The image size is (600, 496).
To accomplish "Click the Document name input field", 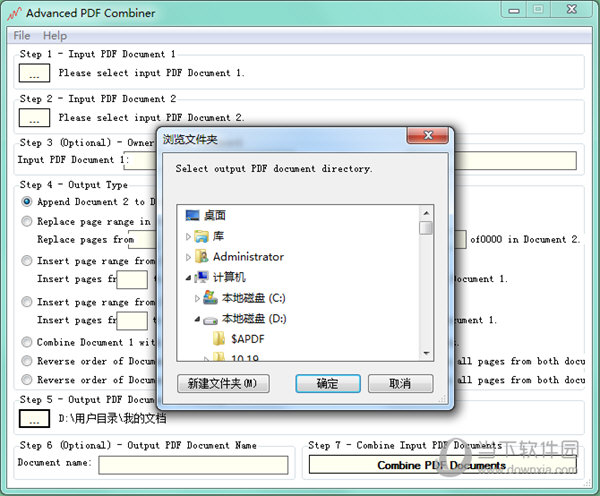I will pyautogui.click(x=193, y=465).
